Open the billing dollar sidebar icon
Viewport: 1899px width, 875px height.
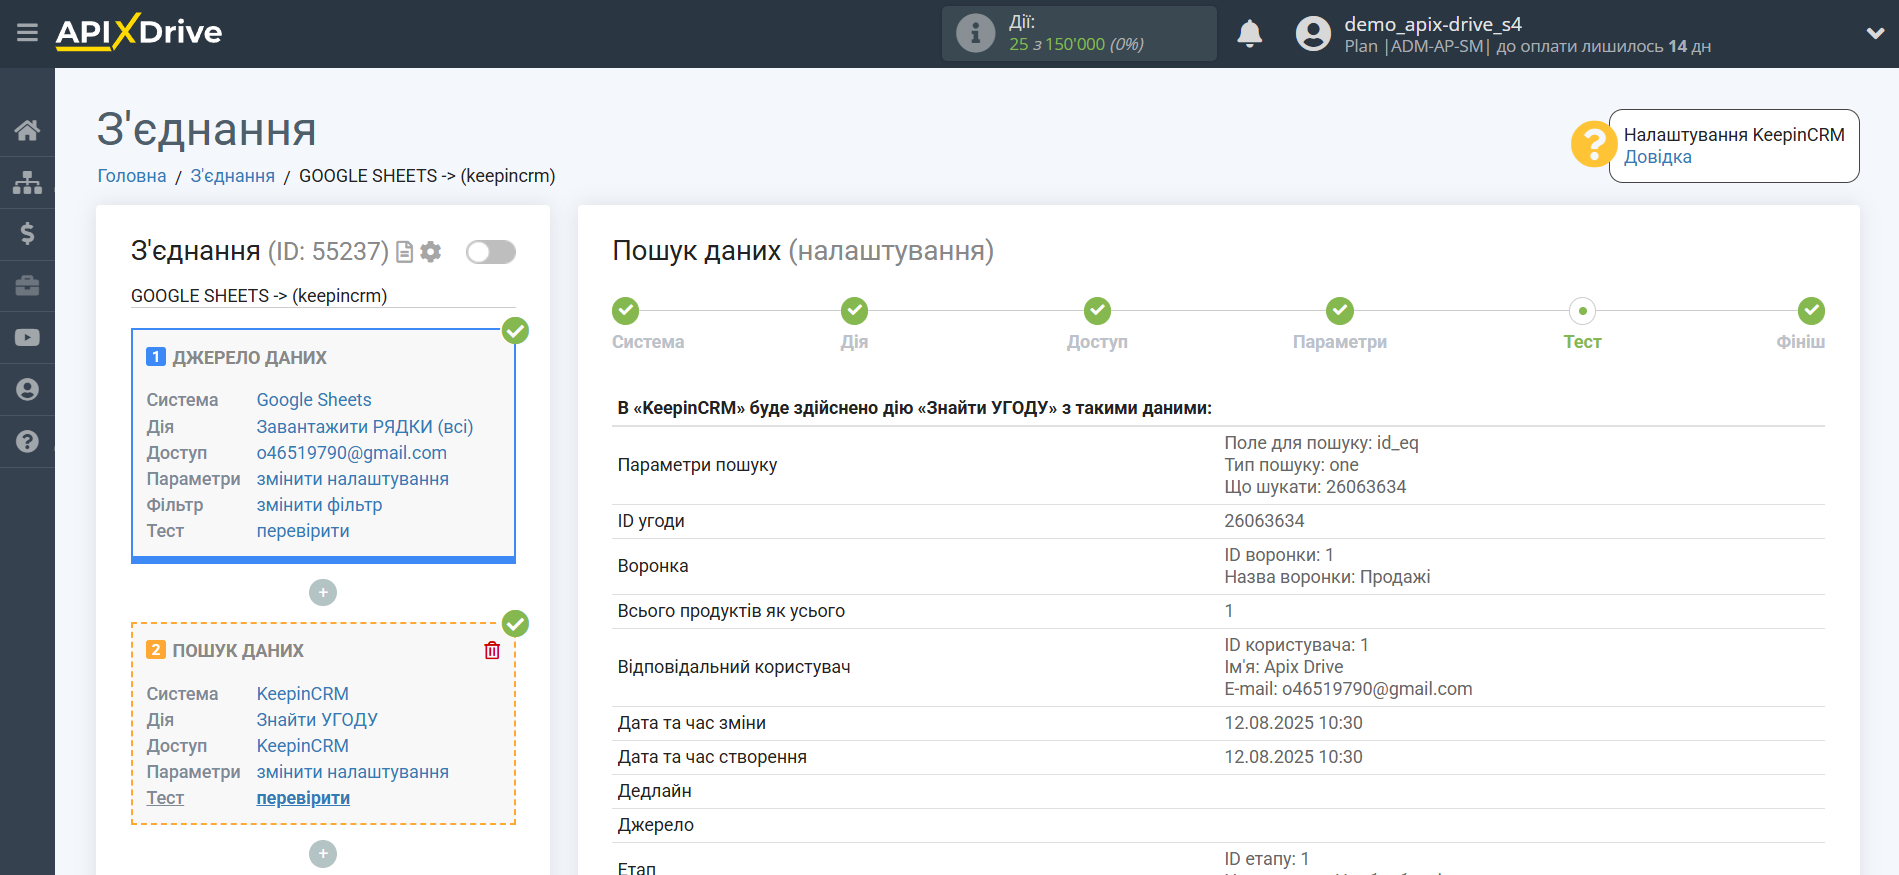(x=27, y=234)
